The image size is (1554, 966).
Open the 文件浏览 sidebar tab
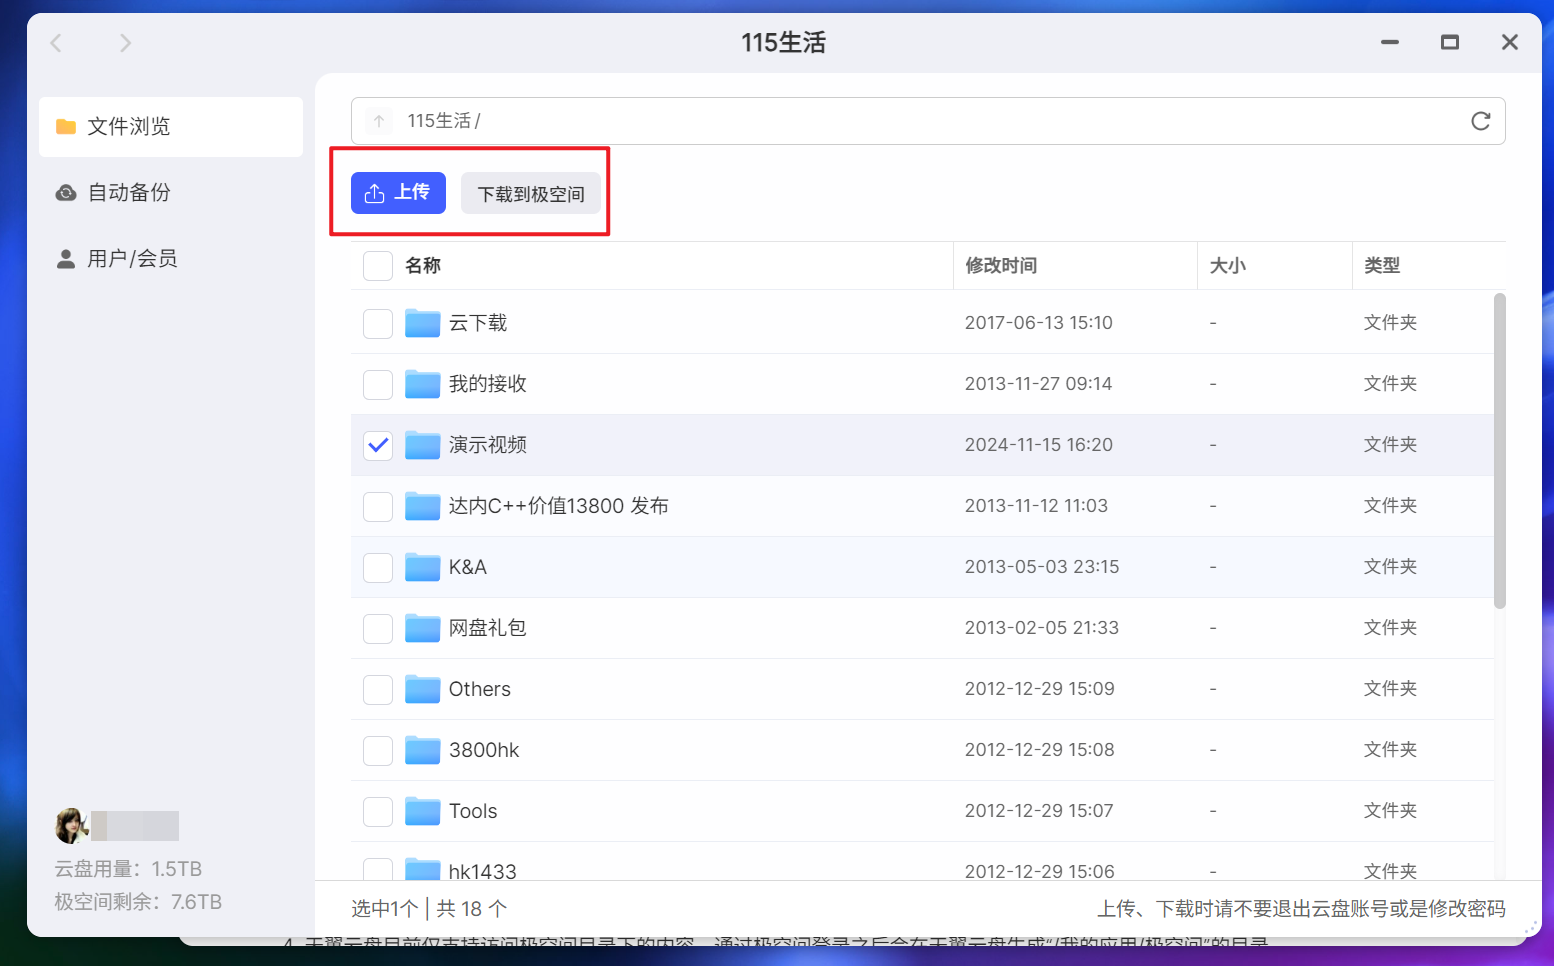coord(171,127)
